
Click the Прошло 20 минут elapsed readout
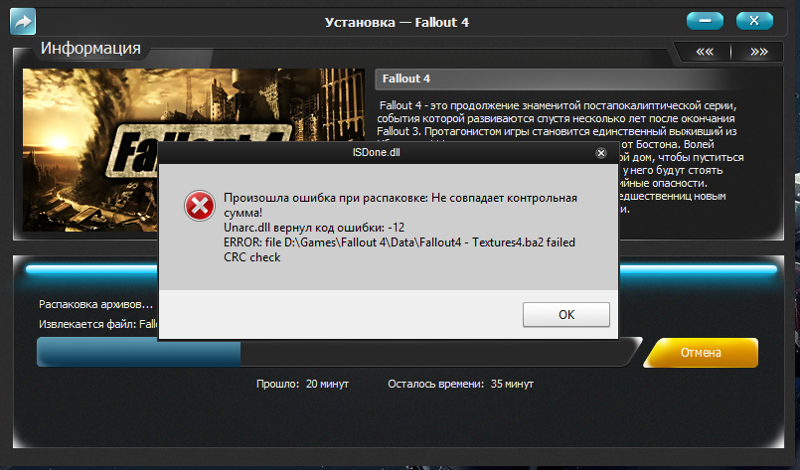pos(302,384)
